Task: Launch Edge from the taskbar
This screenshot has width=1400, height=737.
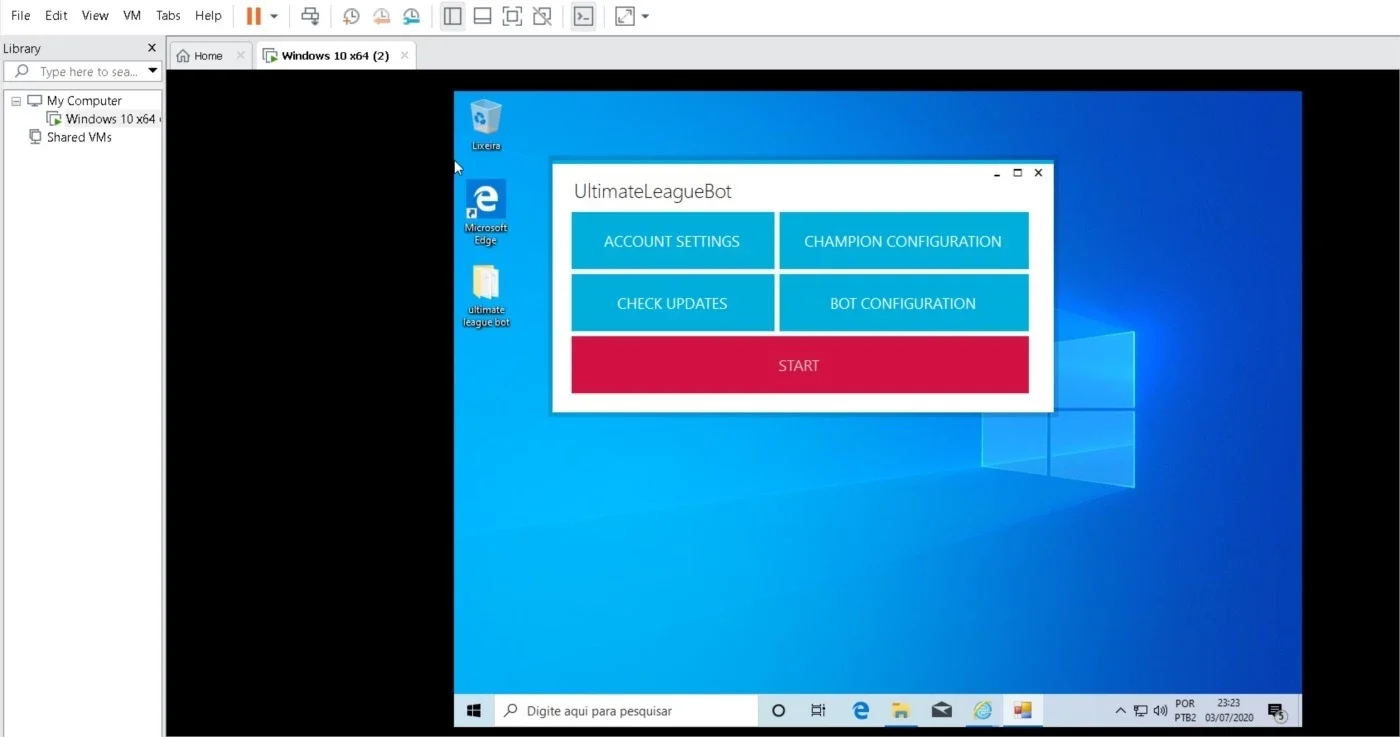Action: (x=860, y=711)
